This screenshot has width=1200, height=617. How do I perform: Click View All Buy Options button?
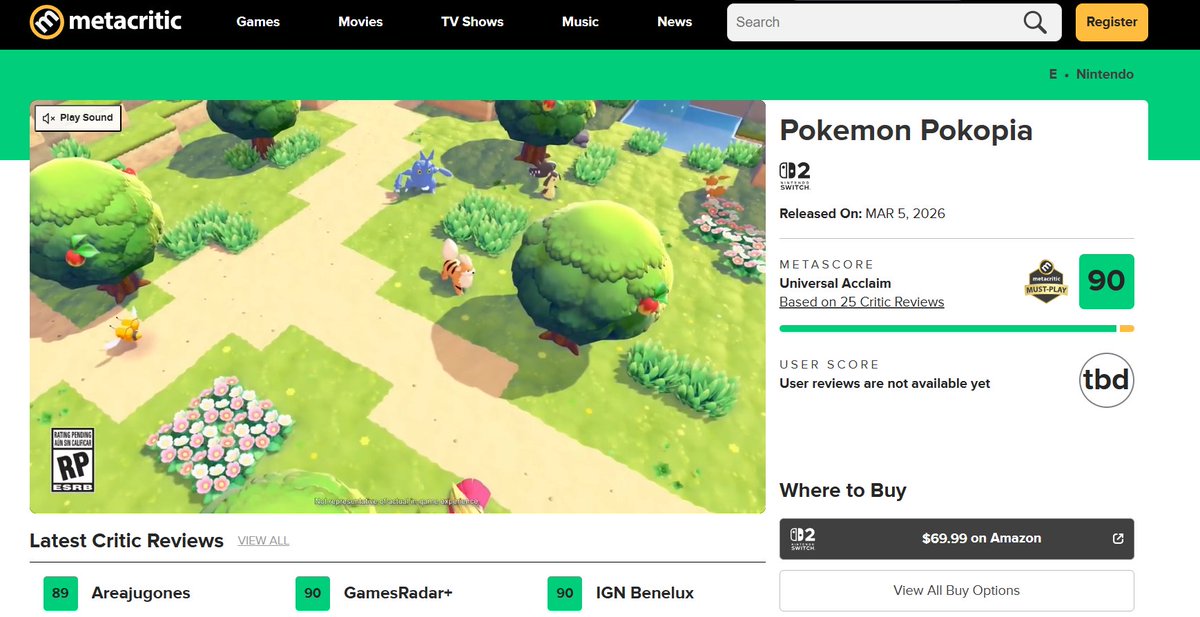tap(957, 591)
